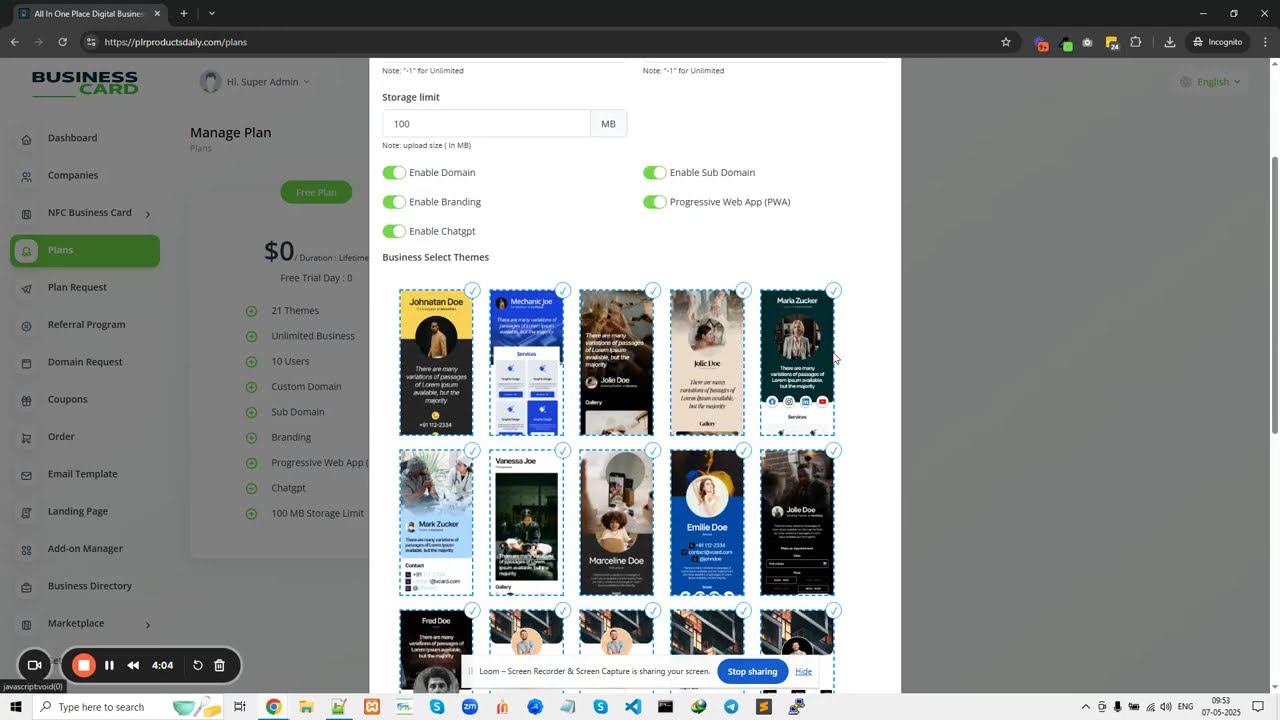1280x720 pixels.
Task: Pause the Loom recording
Action: tap(109, 665)
